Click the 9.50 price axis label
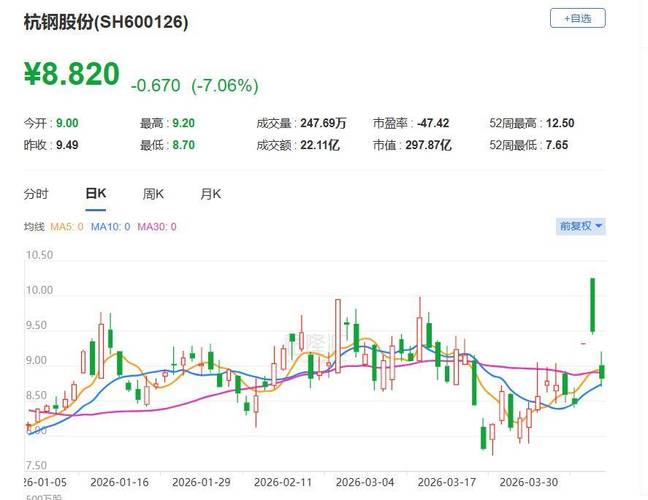 click(x=36, y=325)
